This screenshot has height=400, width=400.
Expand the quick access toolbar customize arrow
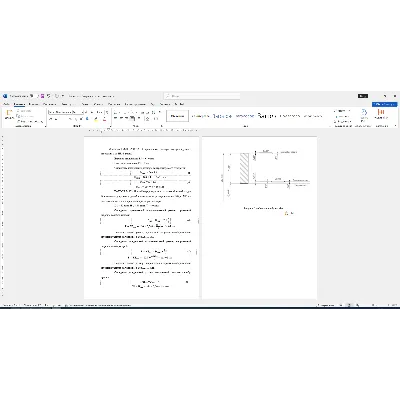coord(62,96)
